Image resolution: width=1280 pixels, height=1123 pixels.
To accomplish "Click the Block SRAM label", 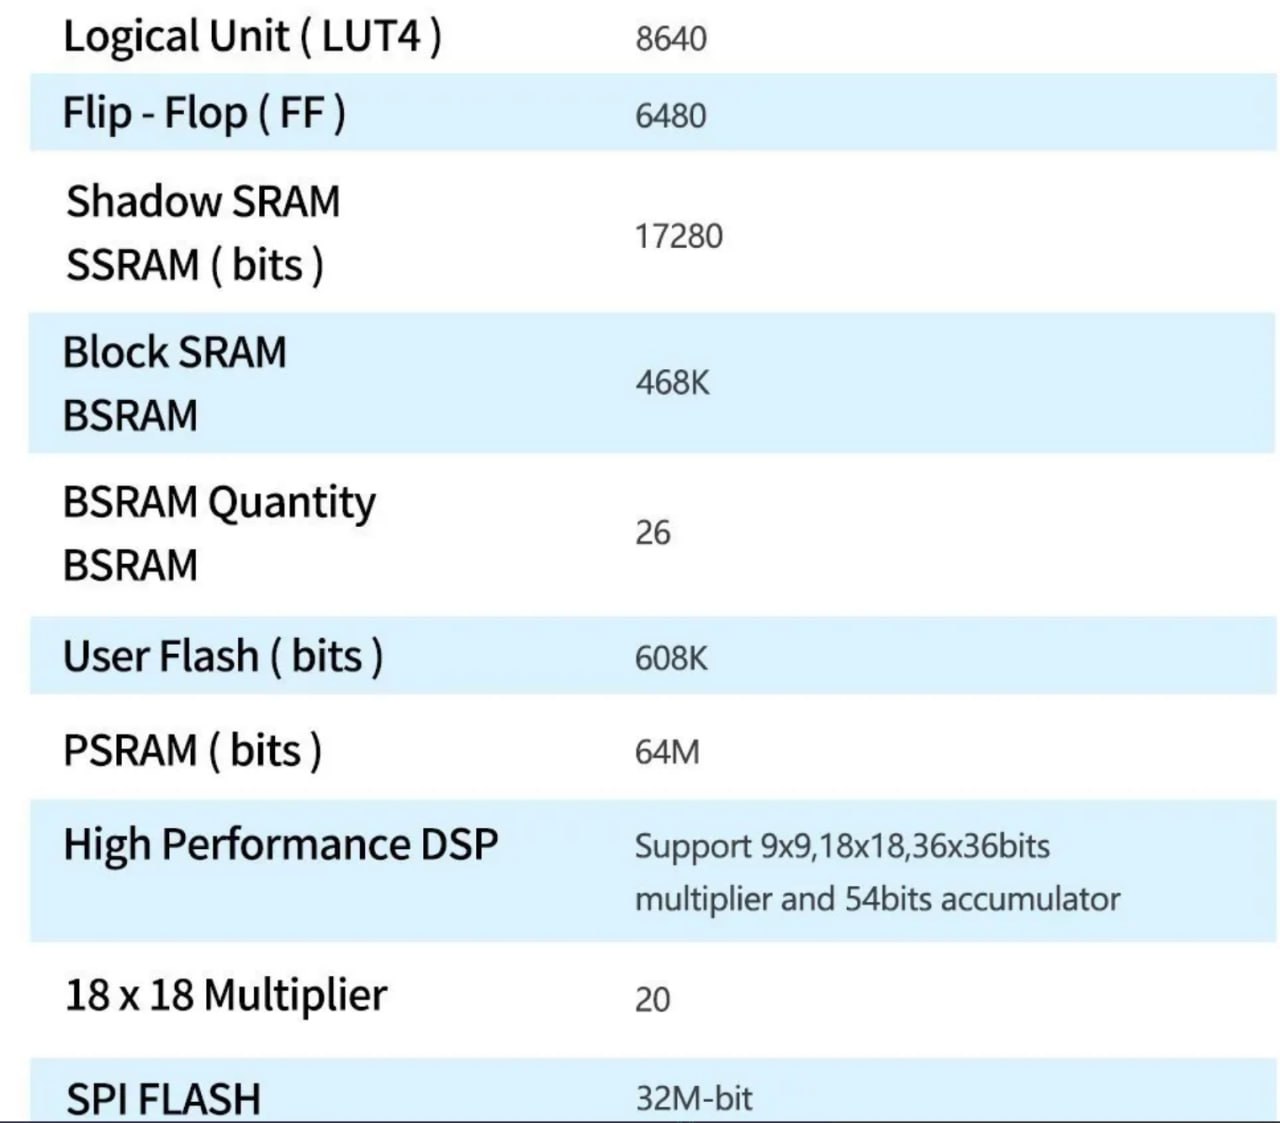I will point(175,352).
